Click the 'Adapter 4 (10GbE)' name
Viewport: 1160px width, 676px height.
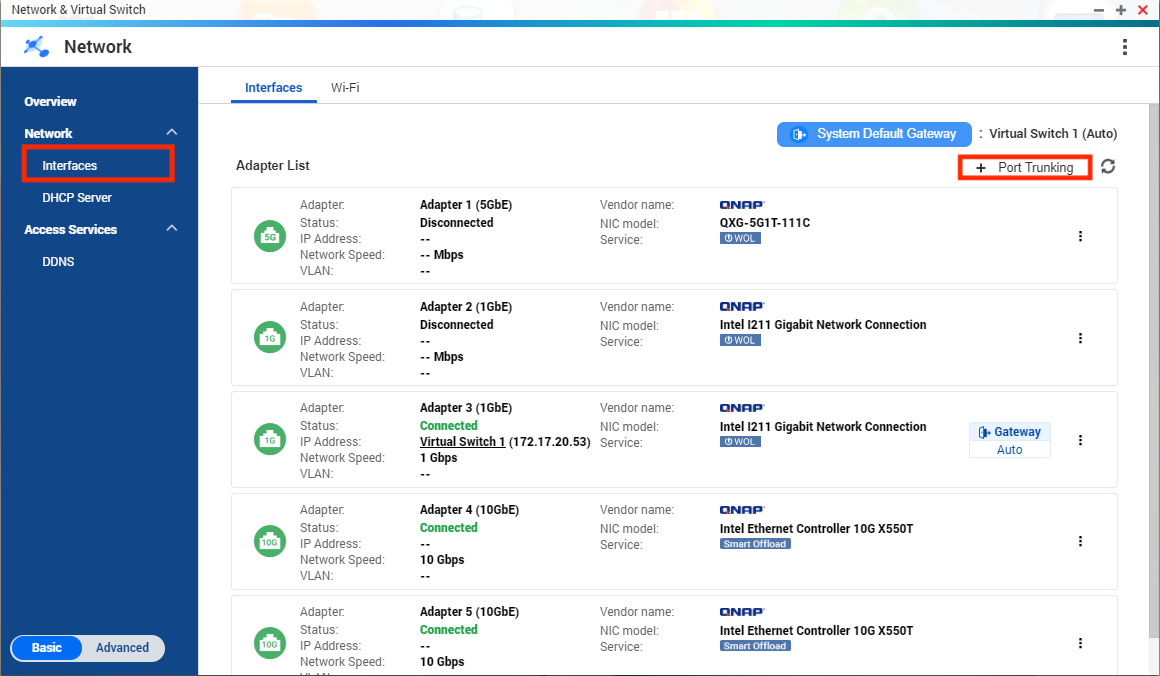coord(470,510)
